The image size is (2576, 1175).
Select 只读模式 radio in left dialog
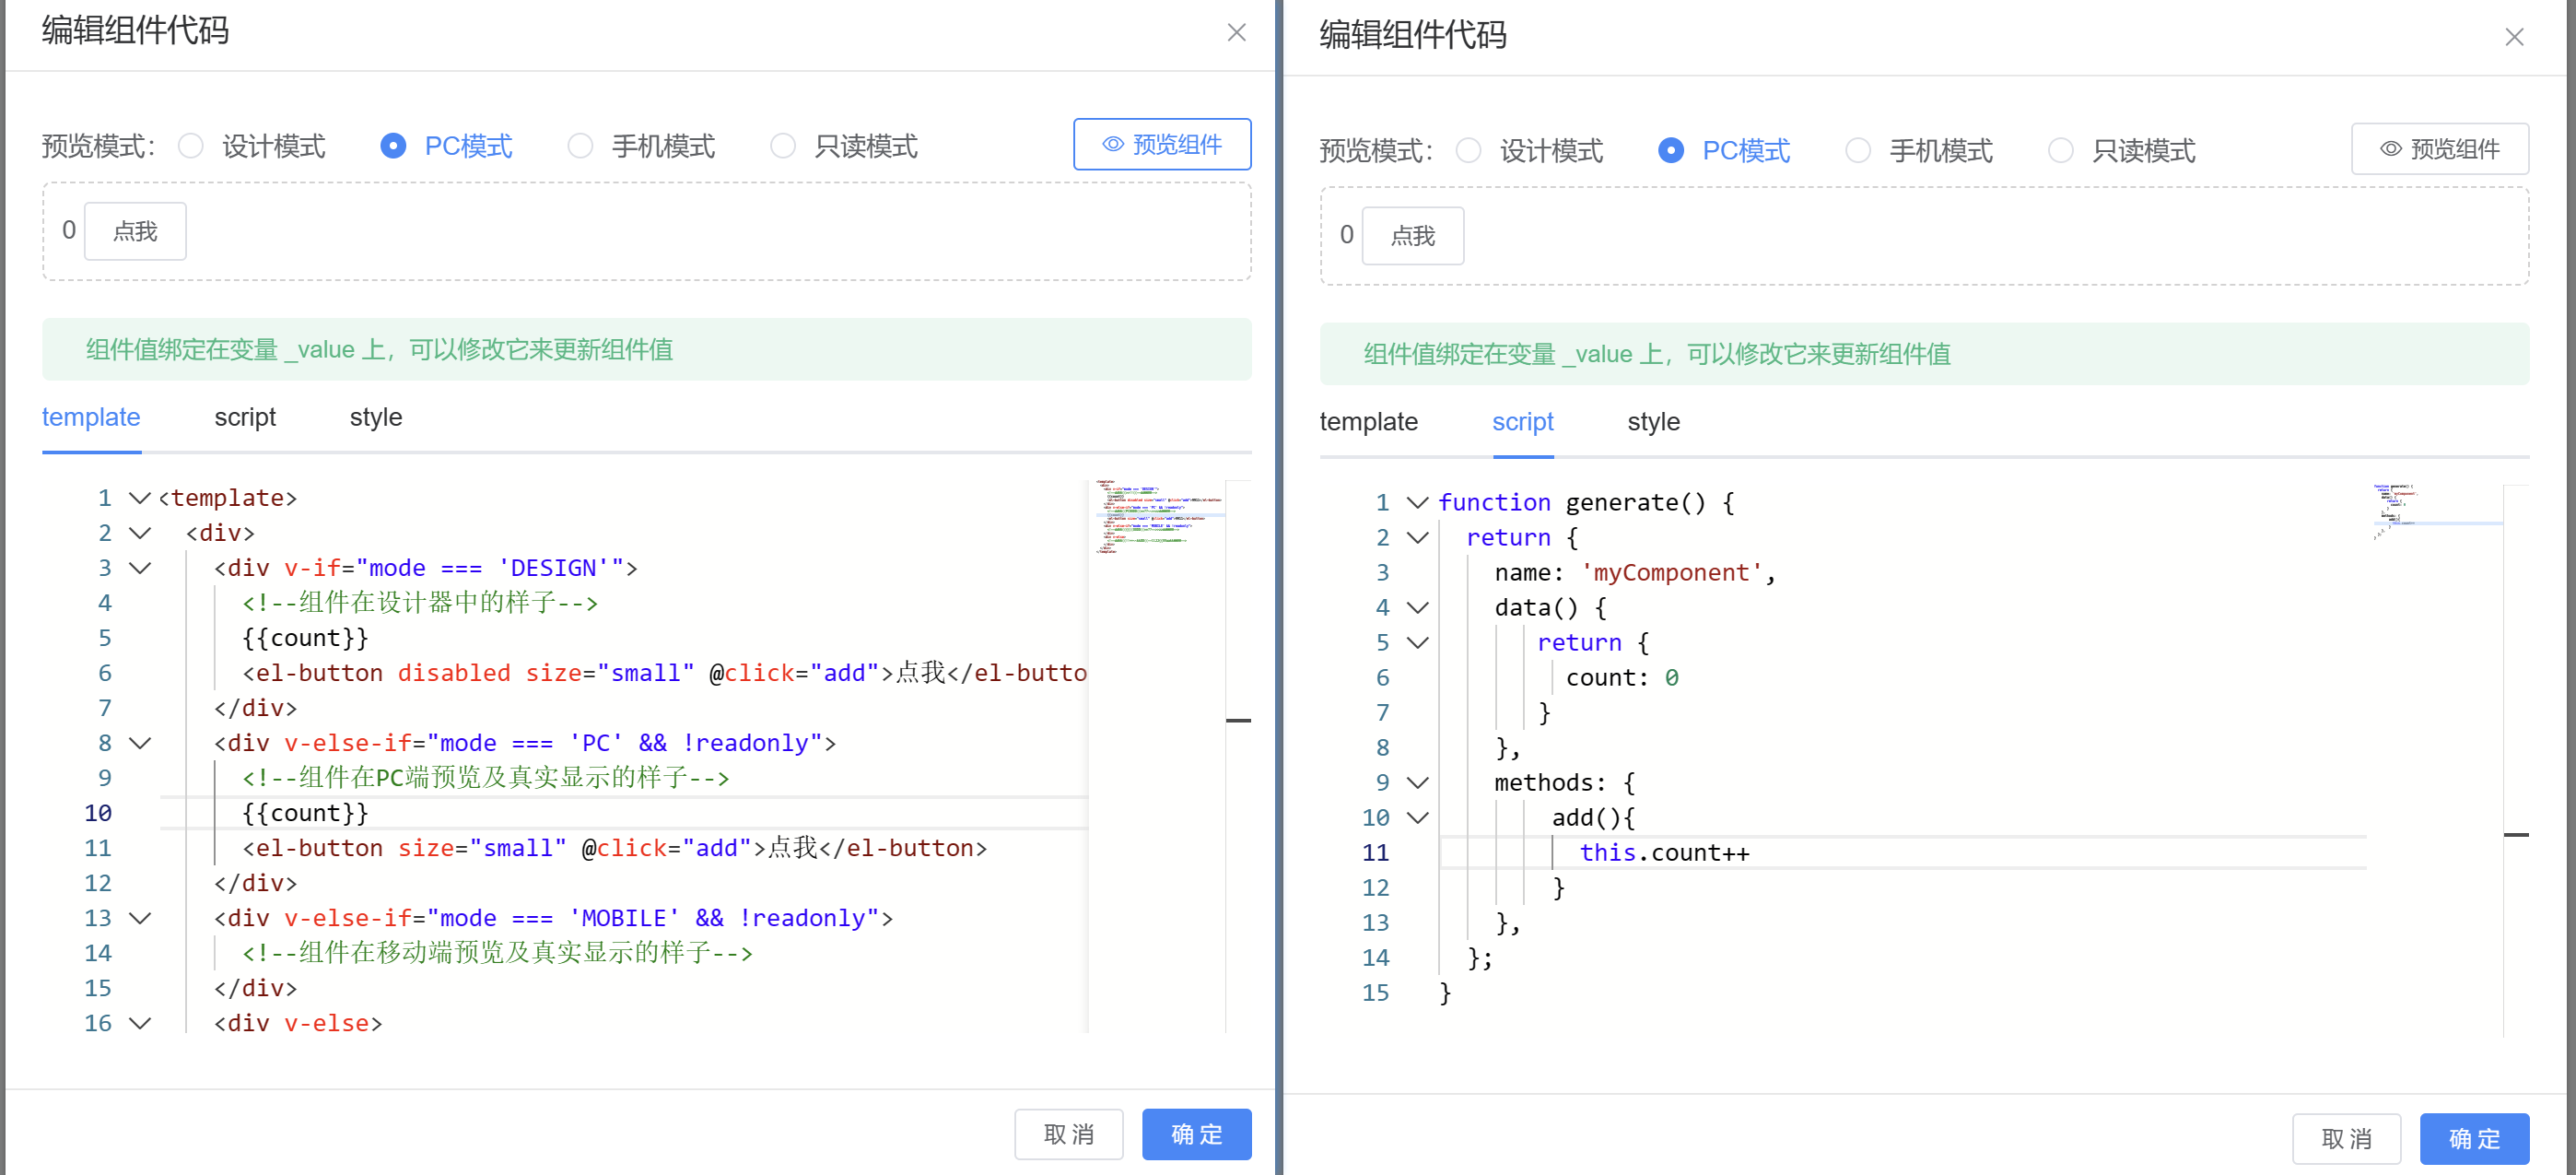(783, 146)
